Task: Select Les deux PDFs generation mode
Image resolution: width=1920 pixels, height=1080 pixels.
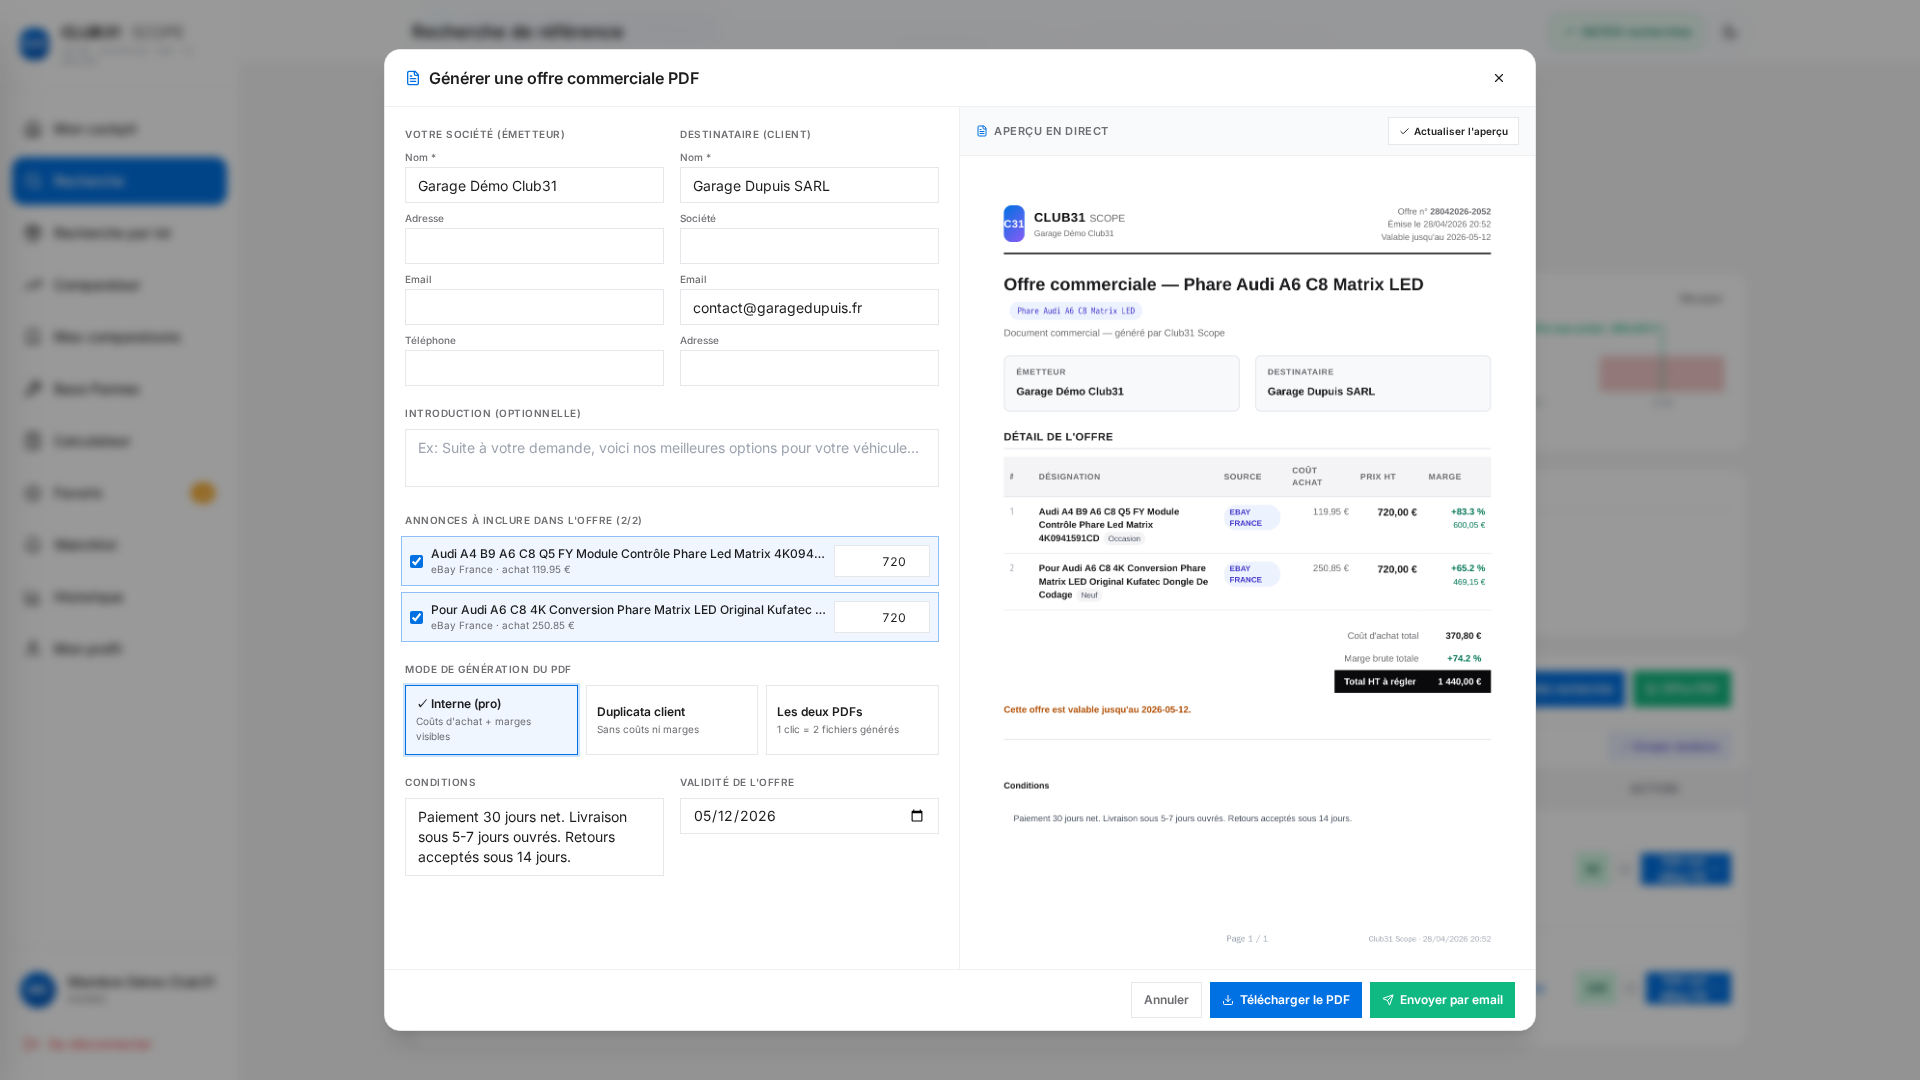Action: (x=852, y=720)
